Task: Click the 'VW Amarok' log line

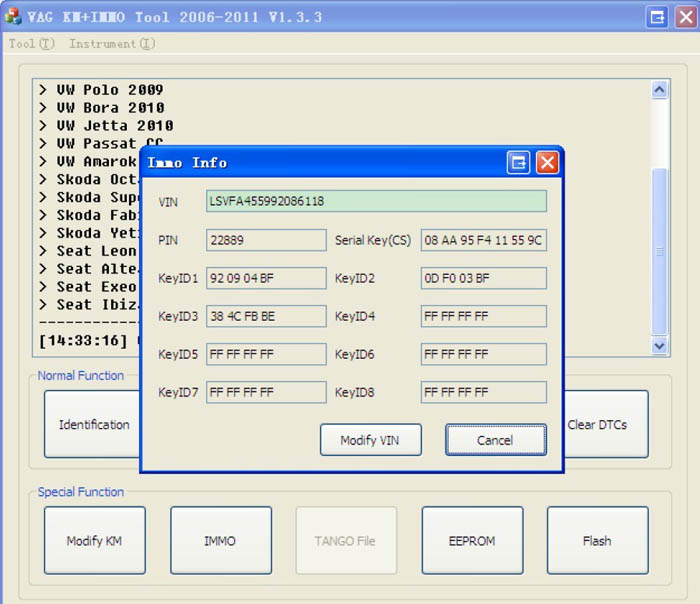Action: [88, 161]
